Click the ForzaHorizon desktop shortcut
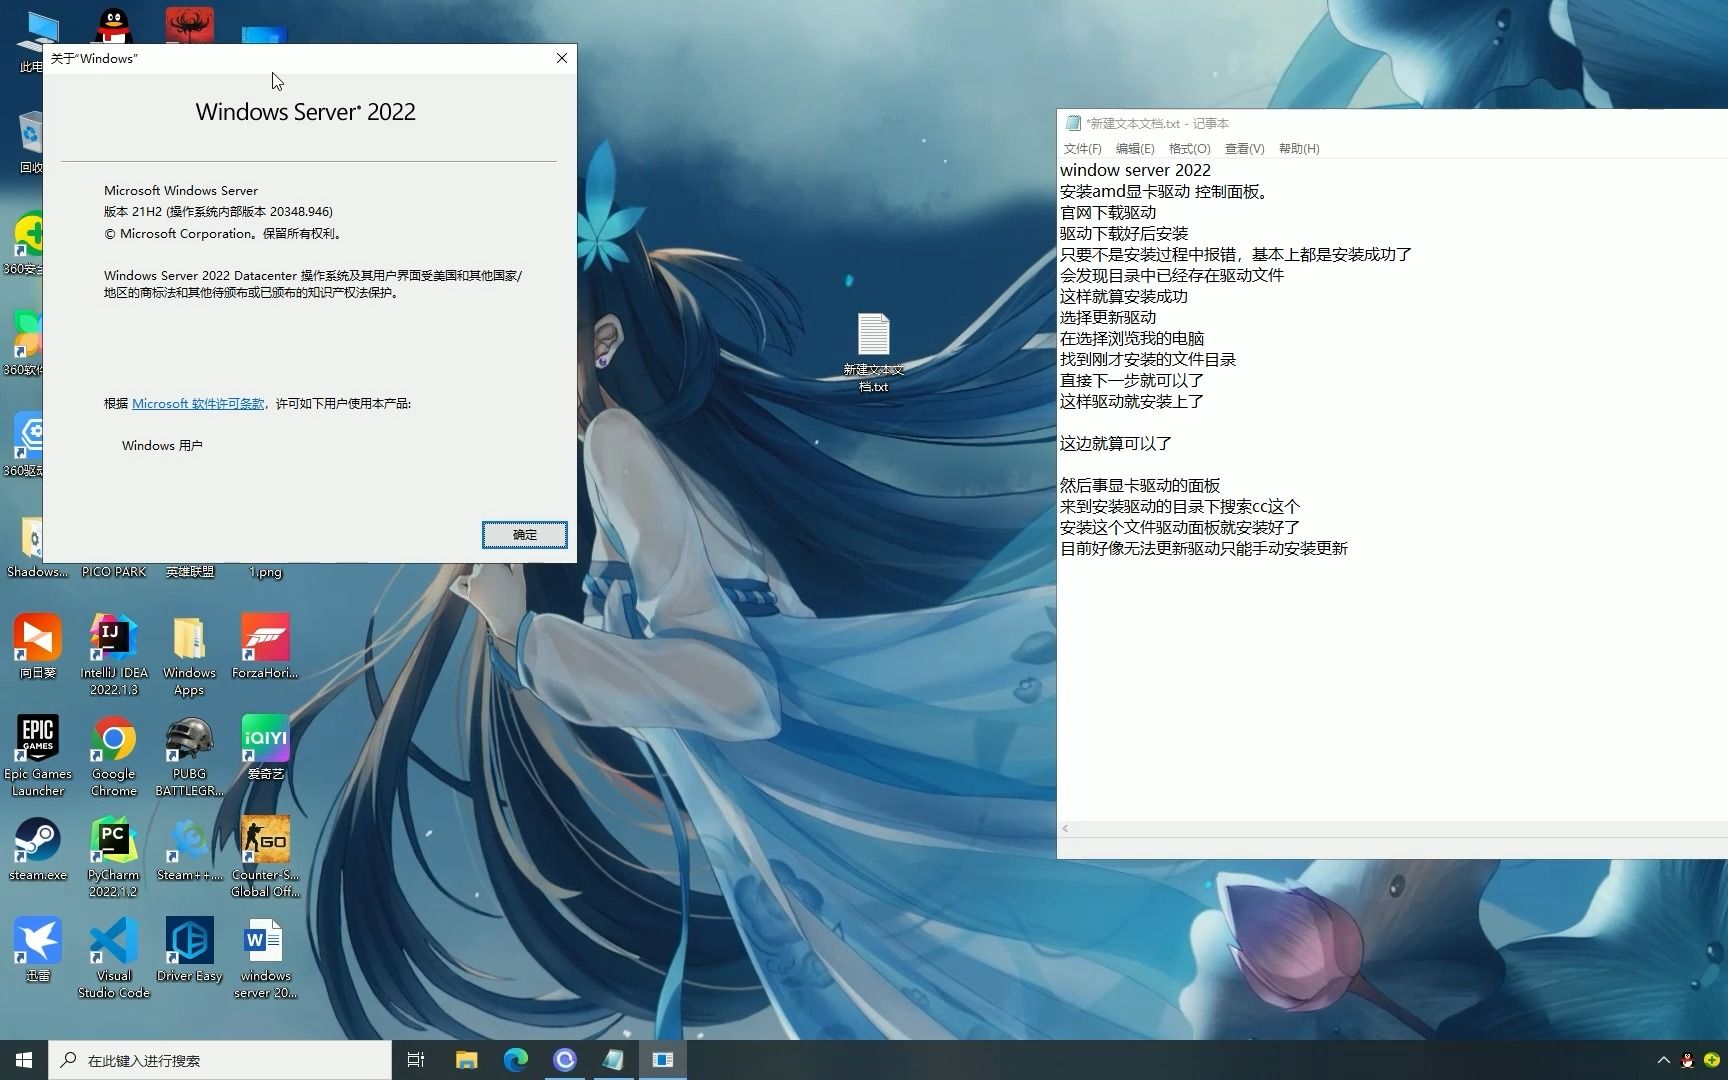Viewport: 1728px width, 1080px height. (265, 646)
